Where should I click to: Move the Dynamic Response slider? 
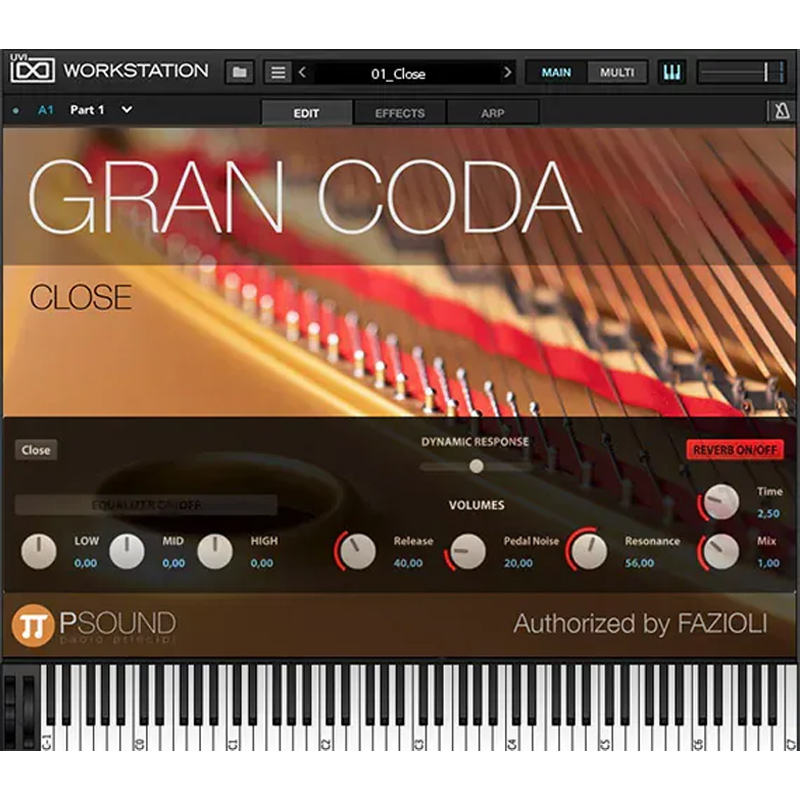tap(475, 464)
